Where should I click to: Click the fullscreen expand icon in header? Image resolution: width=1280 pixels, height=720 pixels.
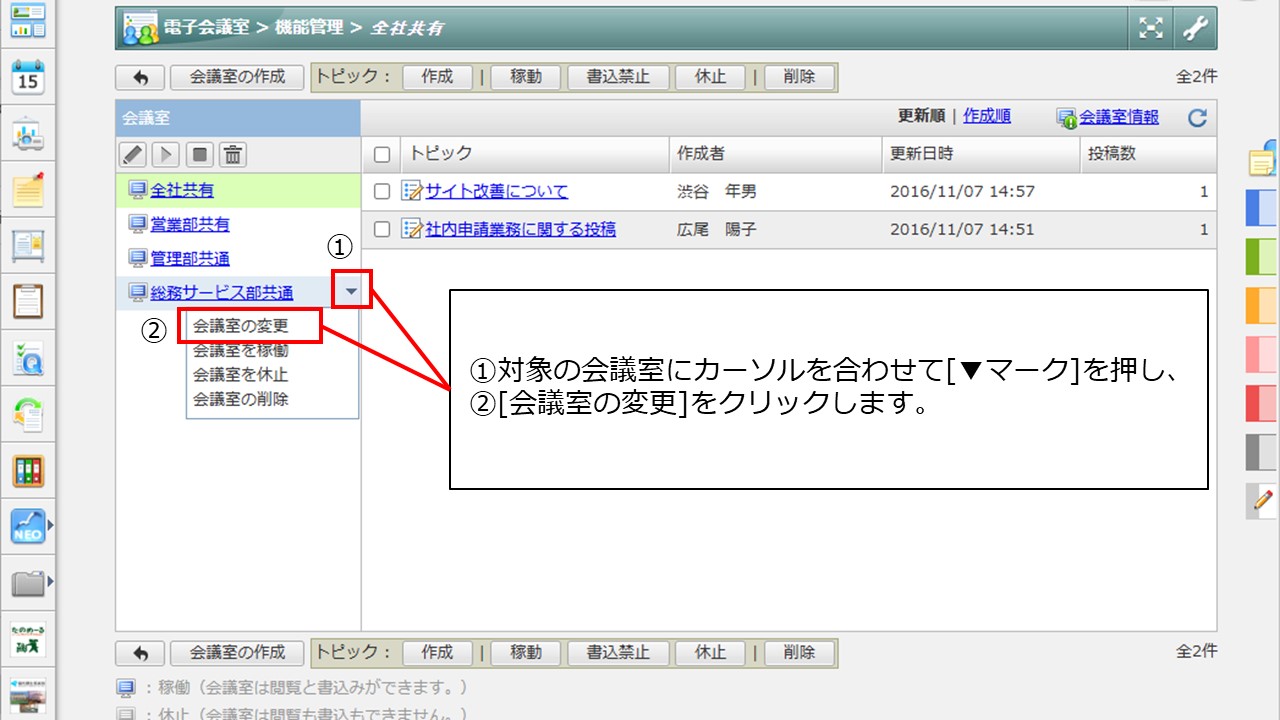click(x=1151, y=29)
